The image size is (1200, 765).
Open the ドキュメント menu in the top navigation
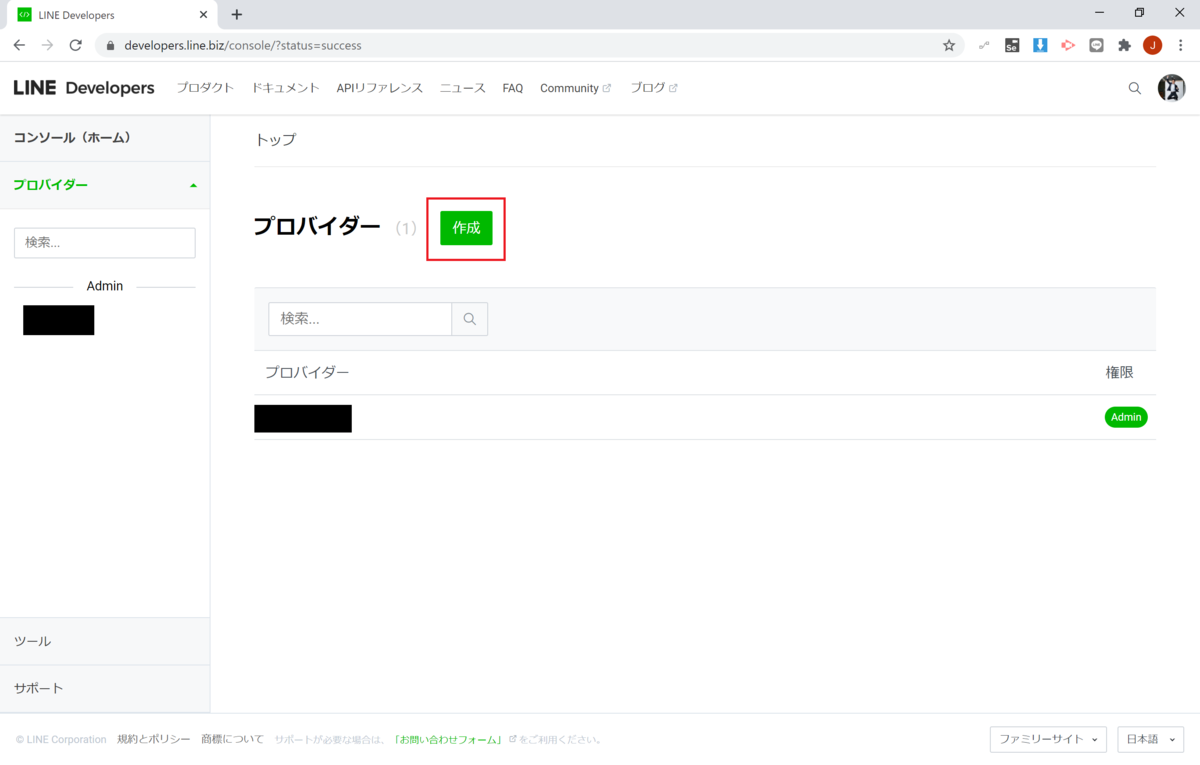tap(285, 88)
